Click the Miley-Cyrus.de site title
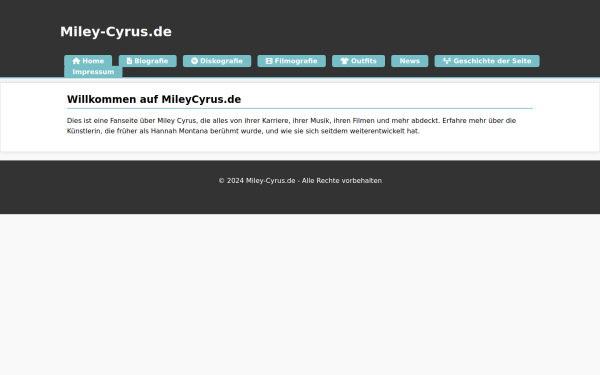Image resolution: width=600 pixels, height=375 pixels. click(116, 32)
